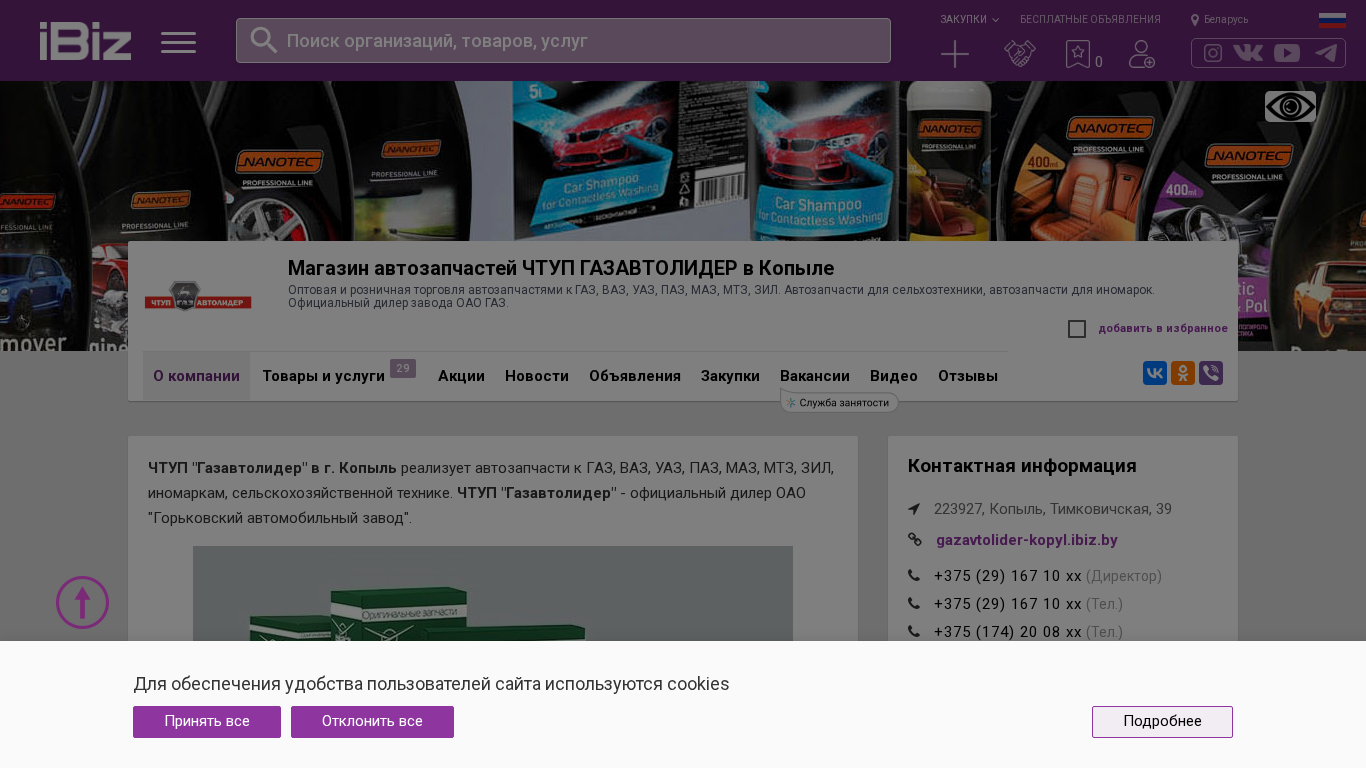
Task: Go to the 'Объявления' tab
Action: [635, 376]
